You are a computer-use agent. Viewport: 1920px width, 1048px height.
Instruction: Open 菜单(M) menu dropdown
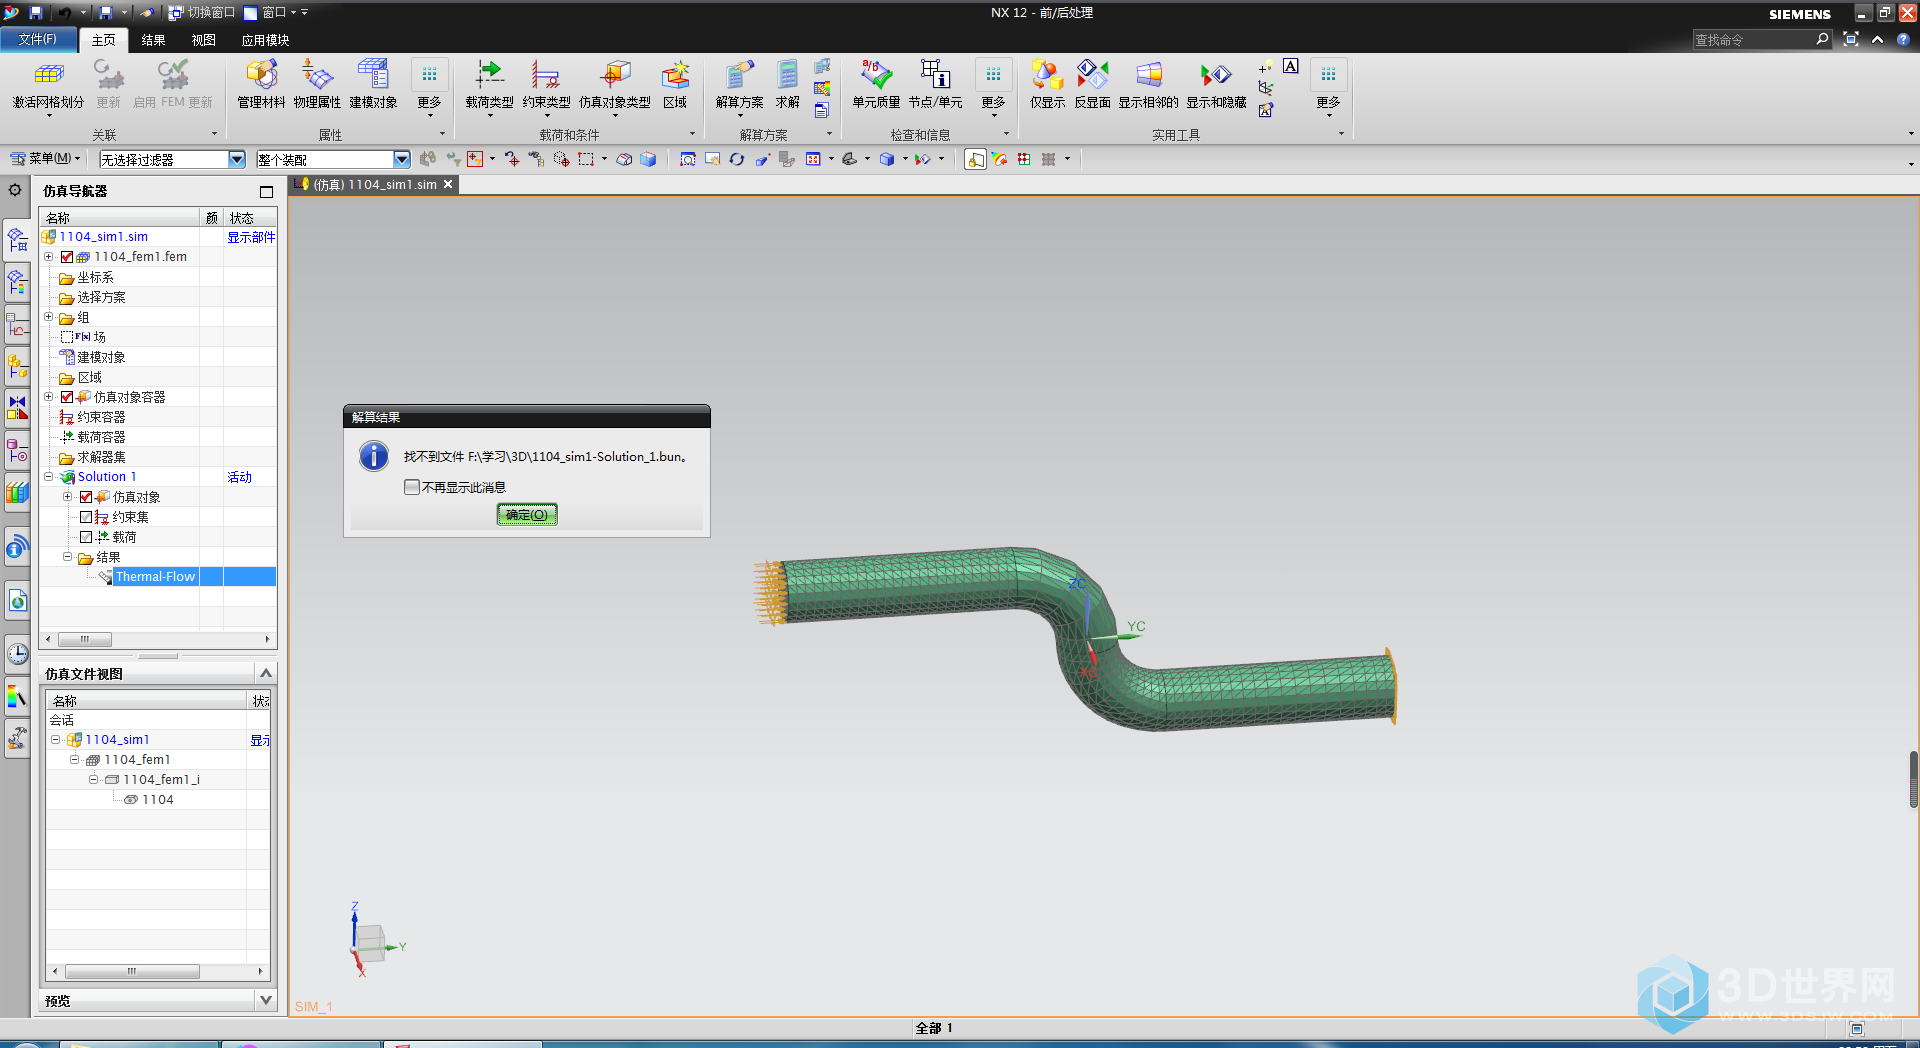pyautogui.click(x=46, y=158)
